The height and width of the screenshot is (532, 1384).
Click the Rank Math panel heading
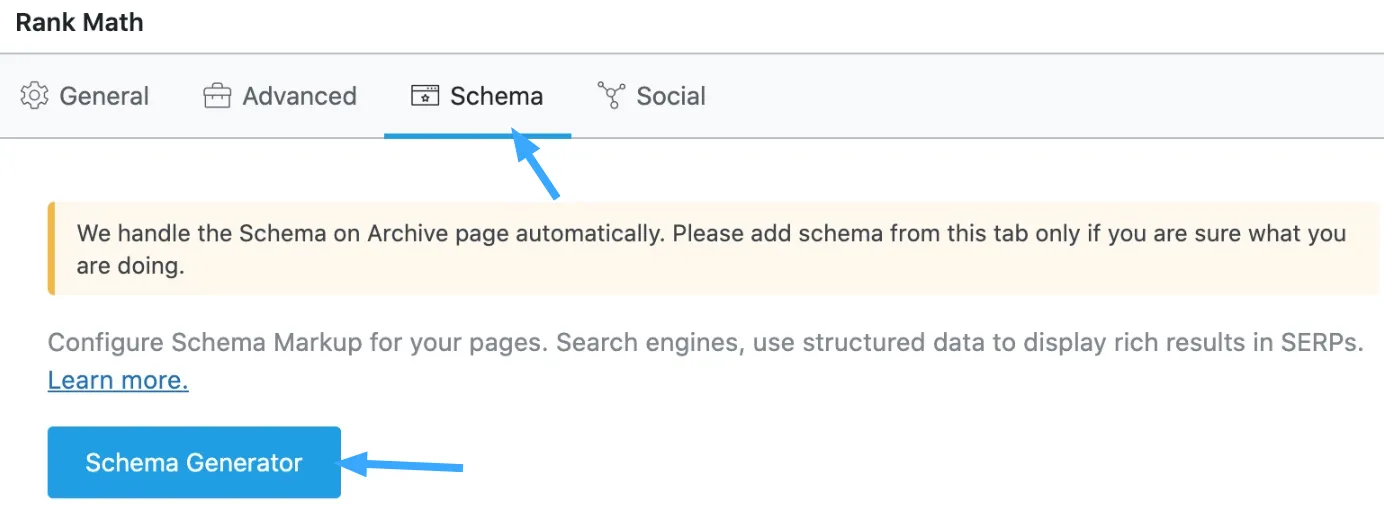point(79,23)
